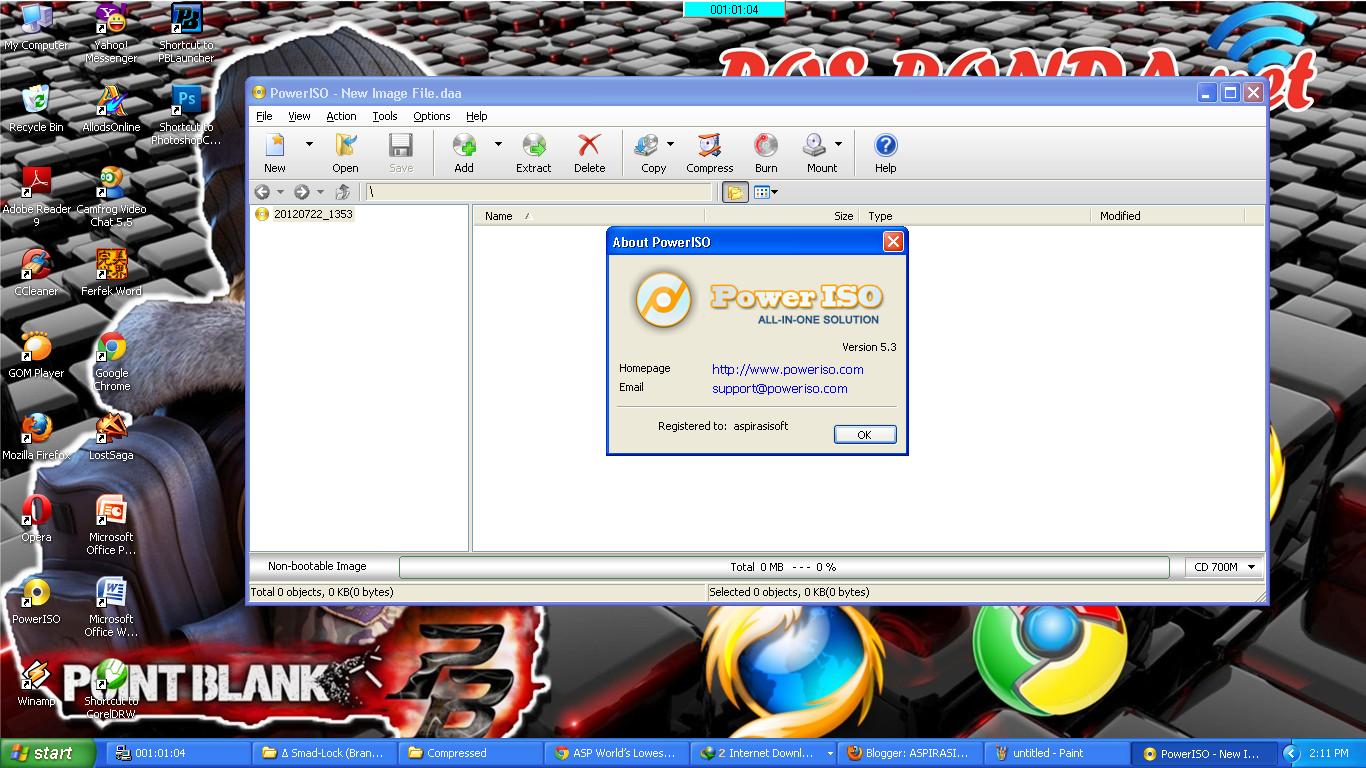Switch to the Compressed folder taskbar button
The width and height of the screenshot is (1366, 768).
click(469, 753)
